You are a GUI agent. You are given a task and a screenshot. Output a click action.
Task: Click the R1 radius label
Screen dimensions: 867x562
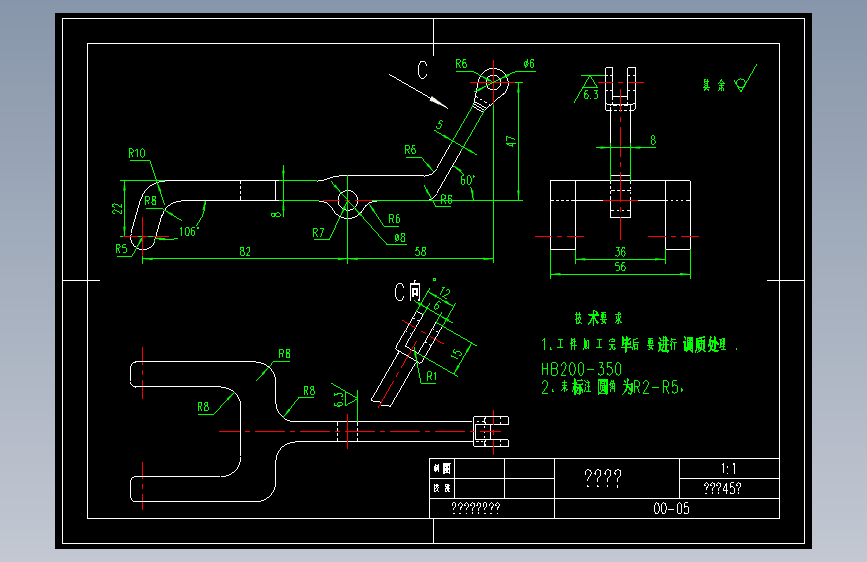point(431,377)
